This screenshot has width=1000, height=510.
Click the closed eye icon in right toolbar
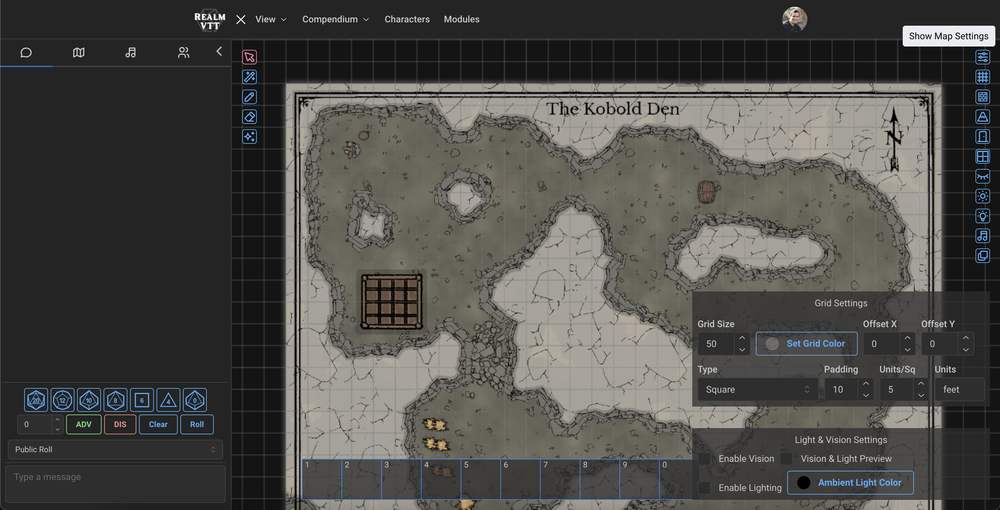click(x=983, y=177)
